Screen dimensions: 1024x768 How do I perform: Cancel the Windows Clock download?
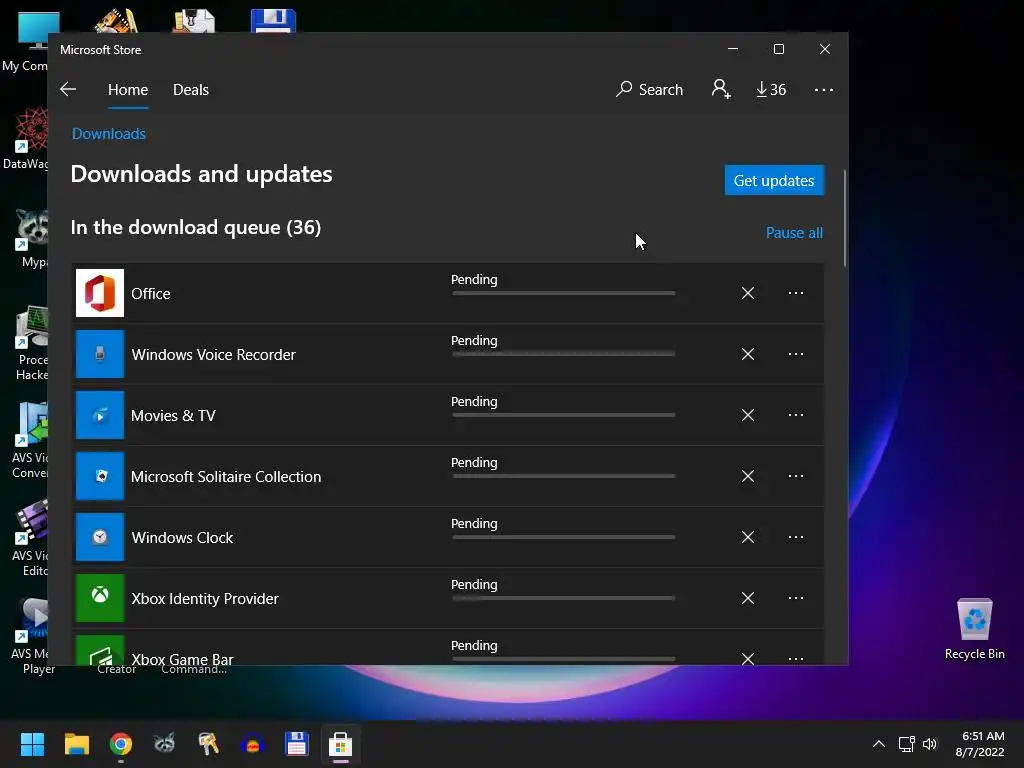[x=748, y=537]
